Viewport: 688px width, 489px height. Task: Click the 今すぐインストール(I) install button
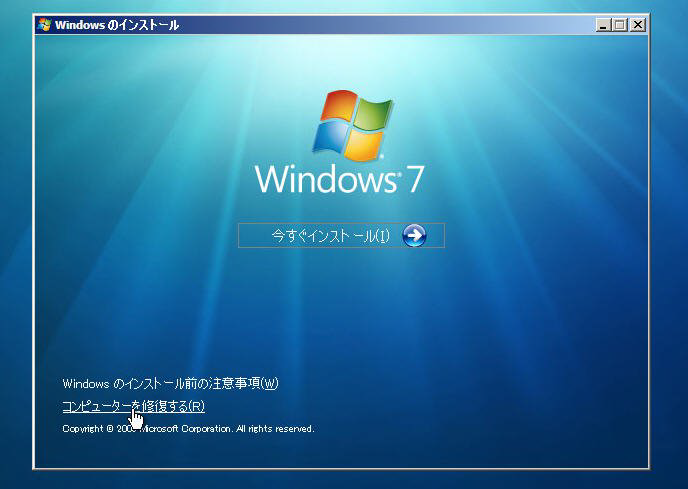(x=341, y=236)
